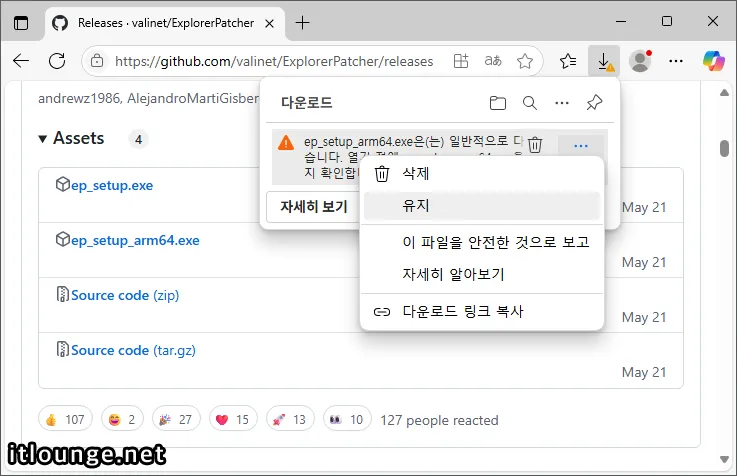The image size is (737, 476).
Task: Add this page to favorites star
Action: (x=525, y=61)
